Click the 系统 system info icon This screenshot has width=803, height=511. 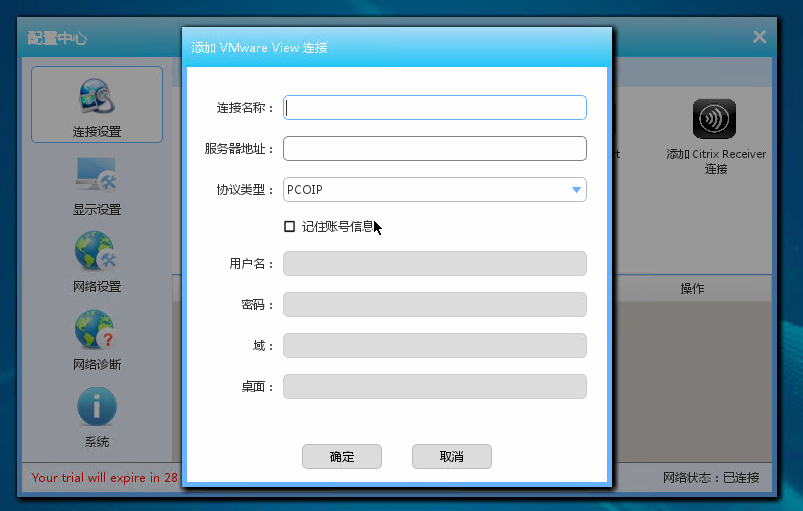pos(97,408)
